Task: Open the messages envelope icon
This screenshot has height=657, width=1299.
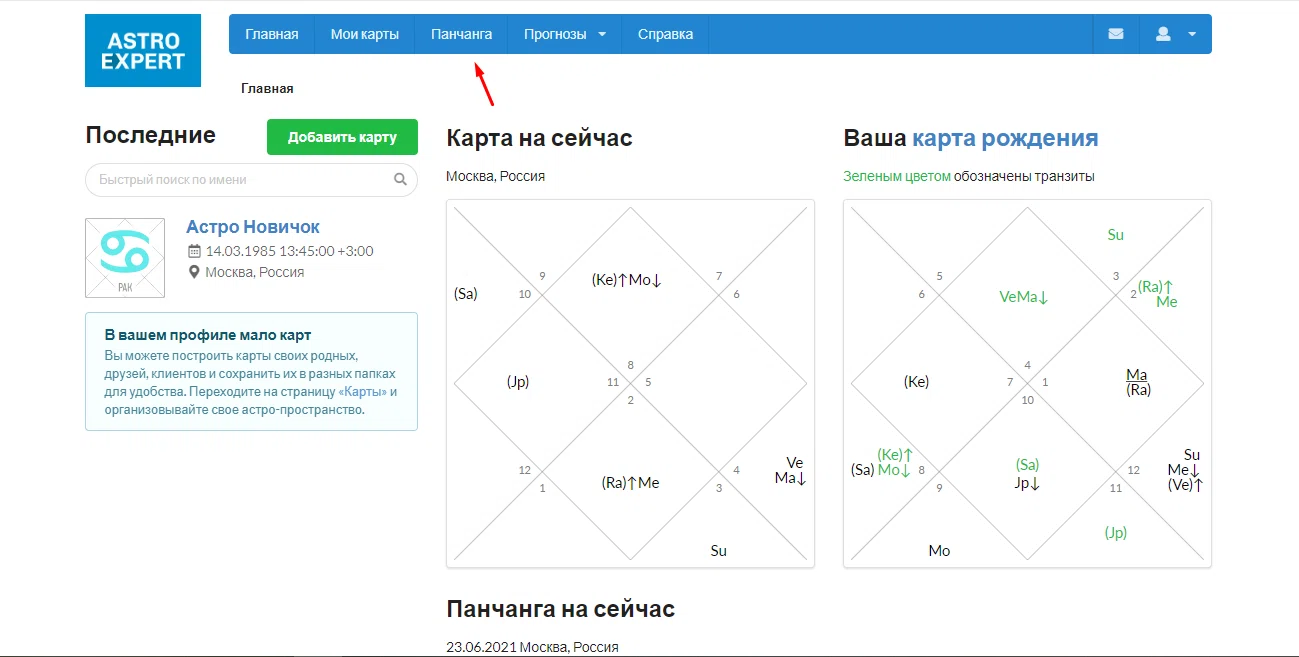Action: [1116, 34]
